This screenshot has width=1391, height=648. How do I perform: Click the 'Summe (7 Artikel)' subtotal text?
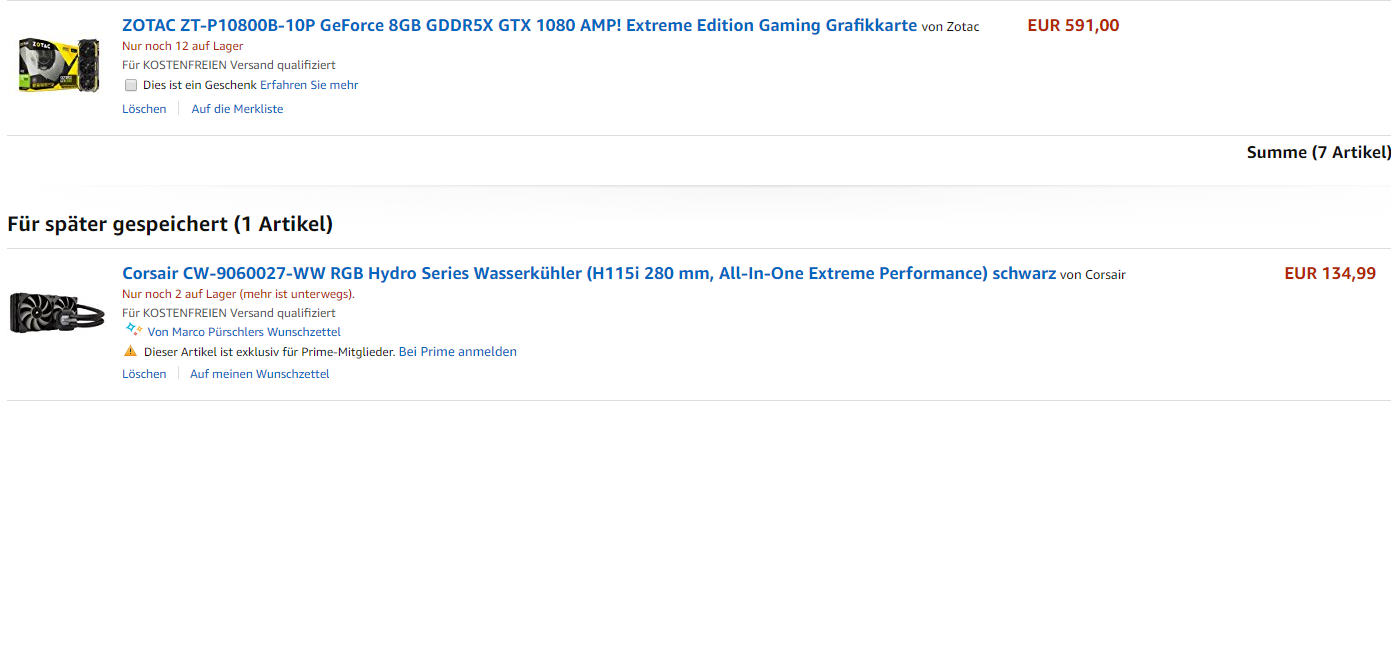pos(1319,152)
